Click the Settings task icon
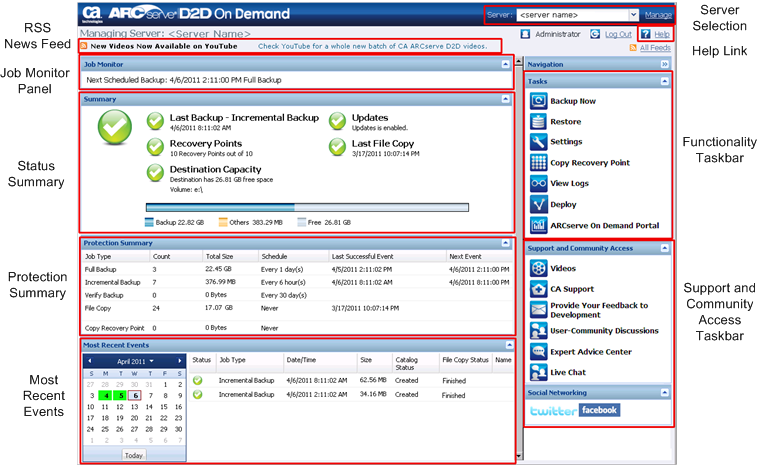Screen dimensions: 761x465 [538, 142]
